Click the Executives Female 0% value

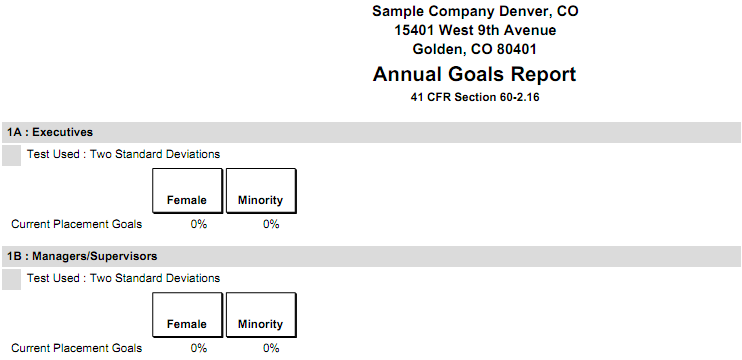(x=199, y=224)
